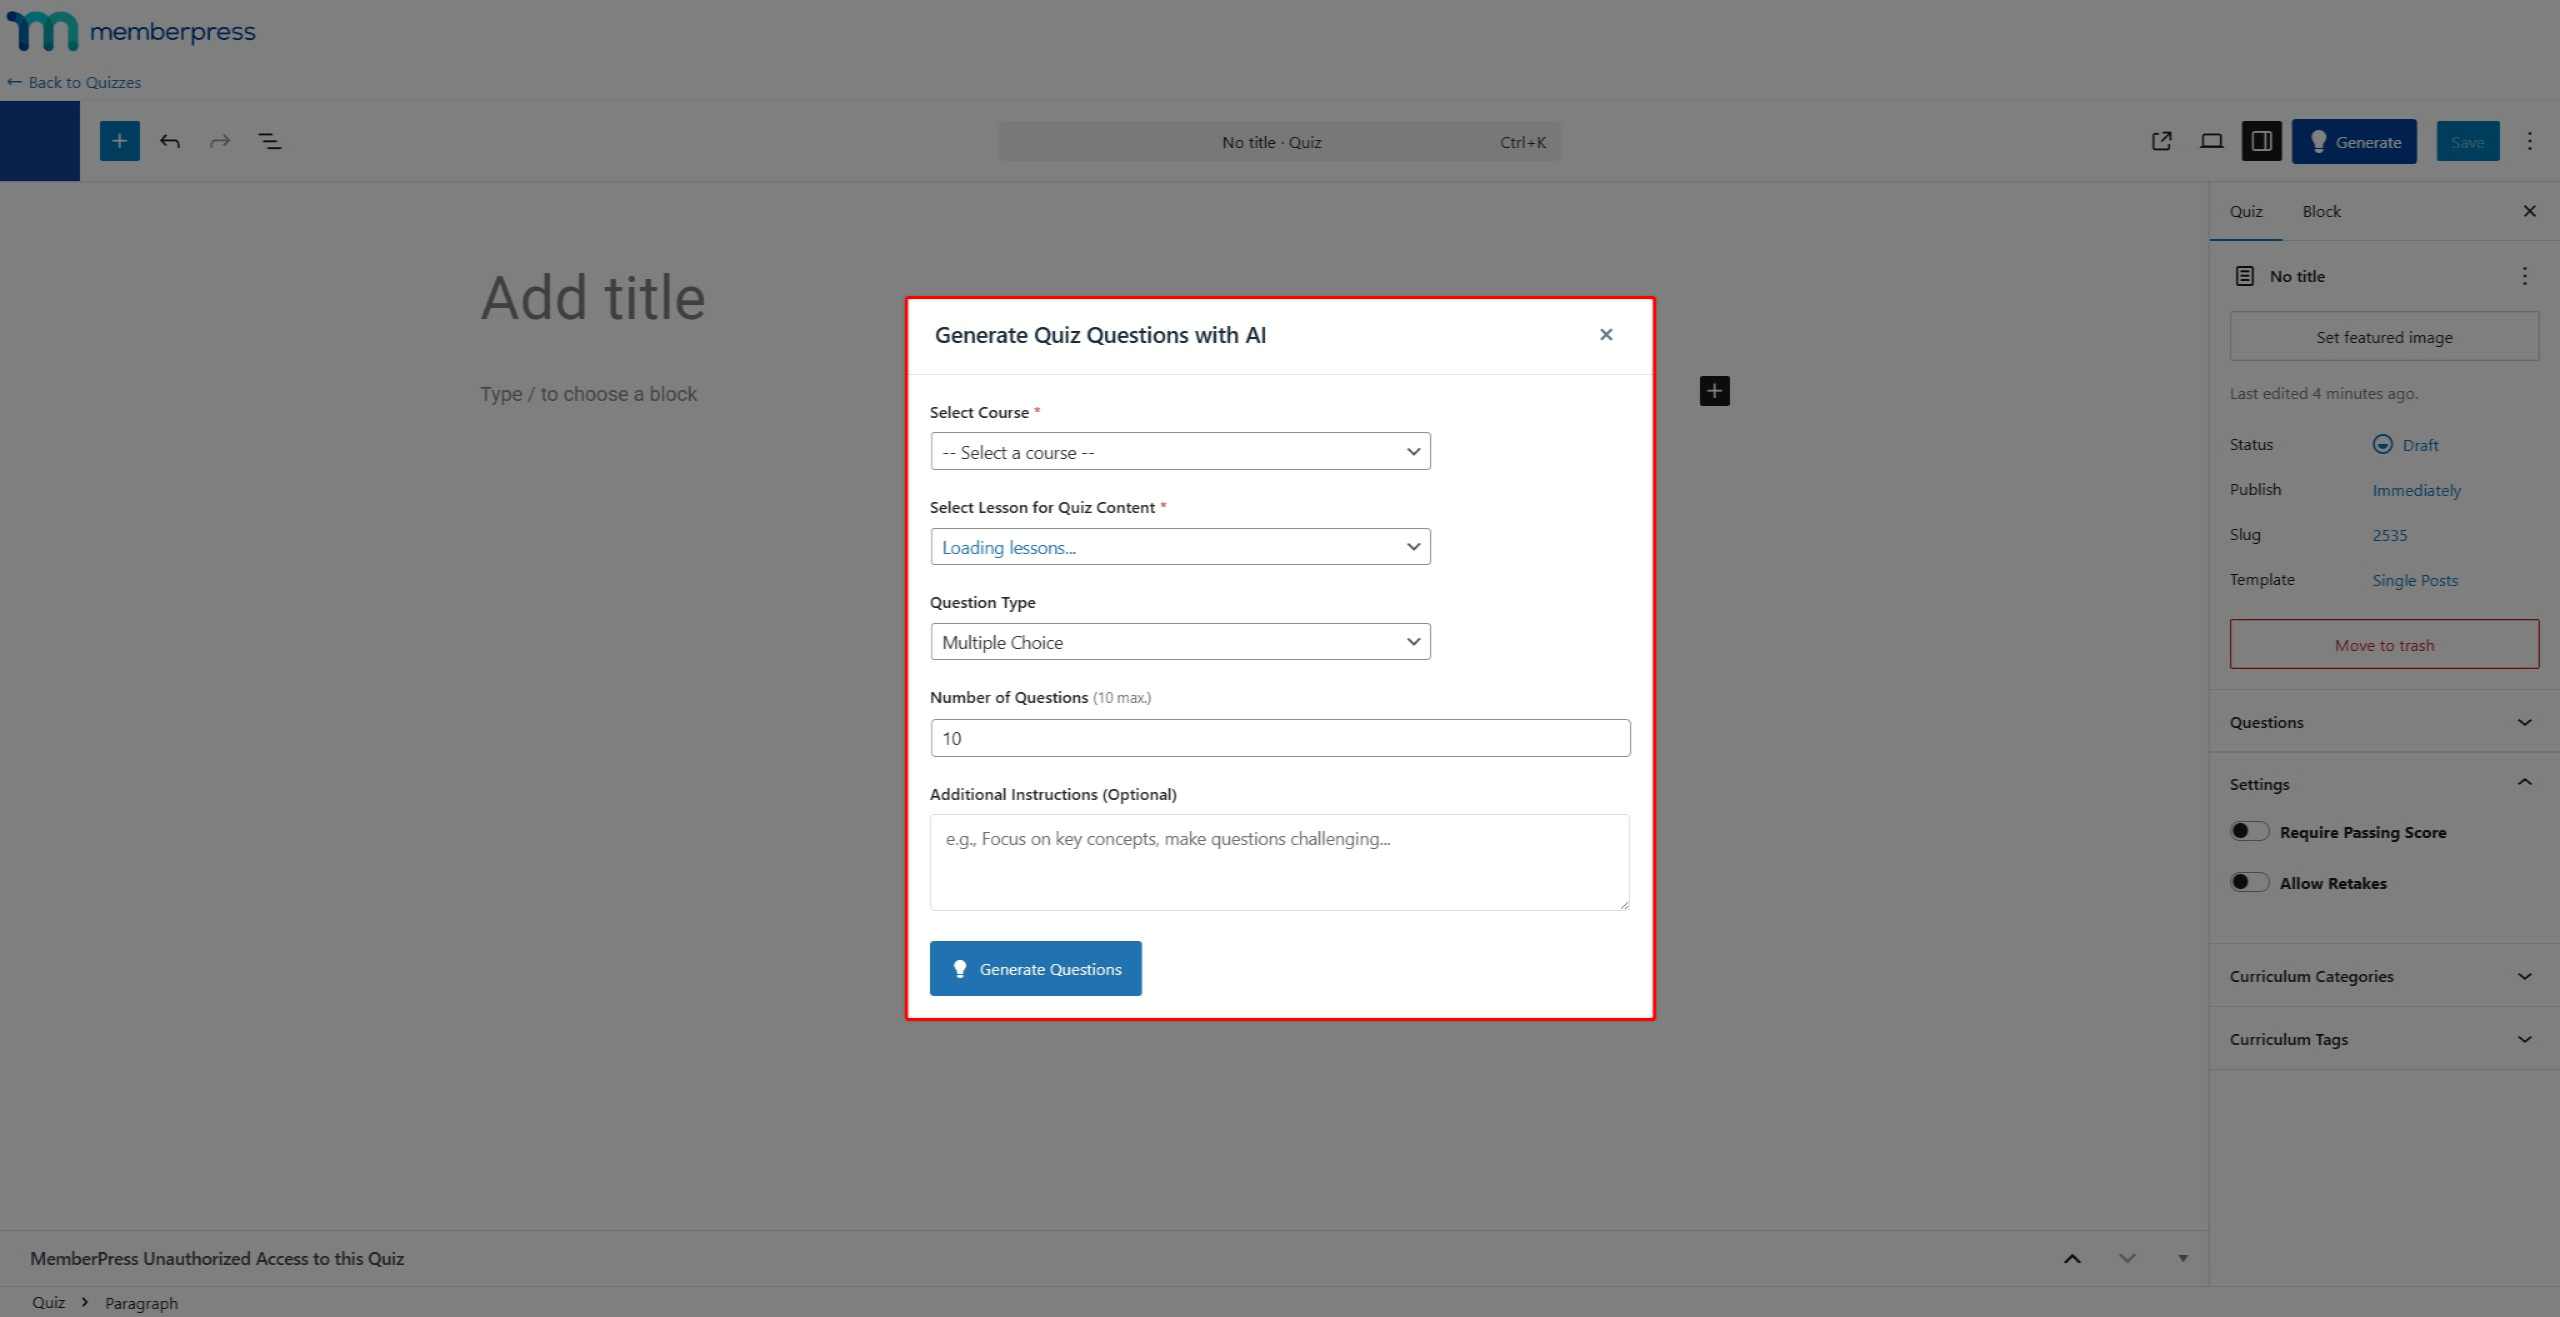
Task: Open the Question Type dropdown
Action: click(1180, 641)
